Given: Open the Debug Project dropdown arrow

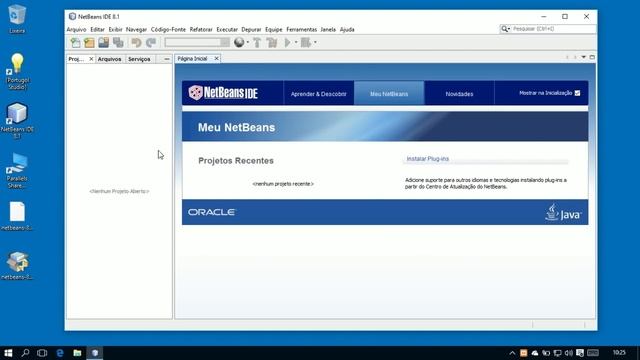Looking at the screenshot, I should [315, 42].
